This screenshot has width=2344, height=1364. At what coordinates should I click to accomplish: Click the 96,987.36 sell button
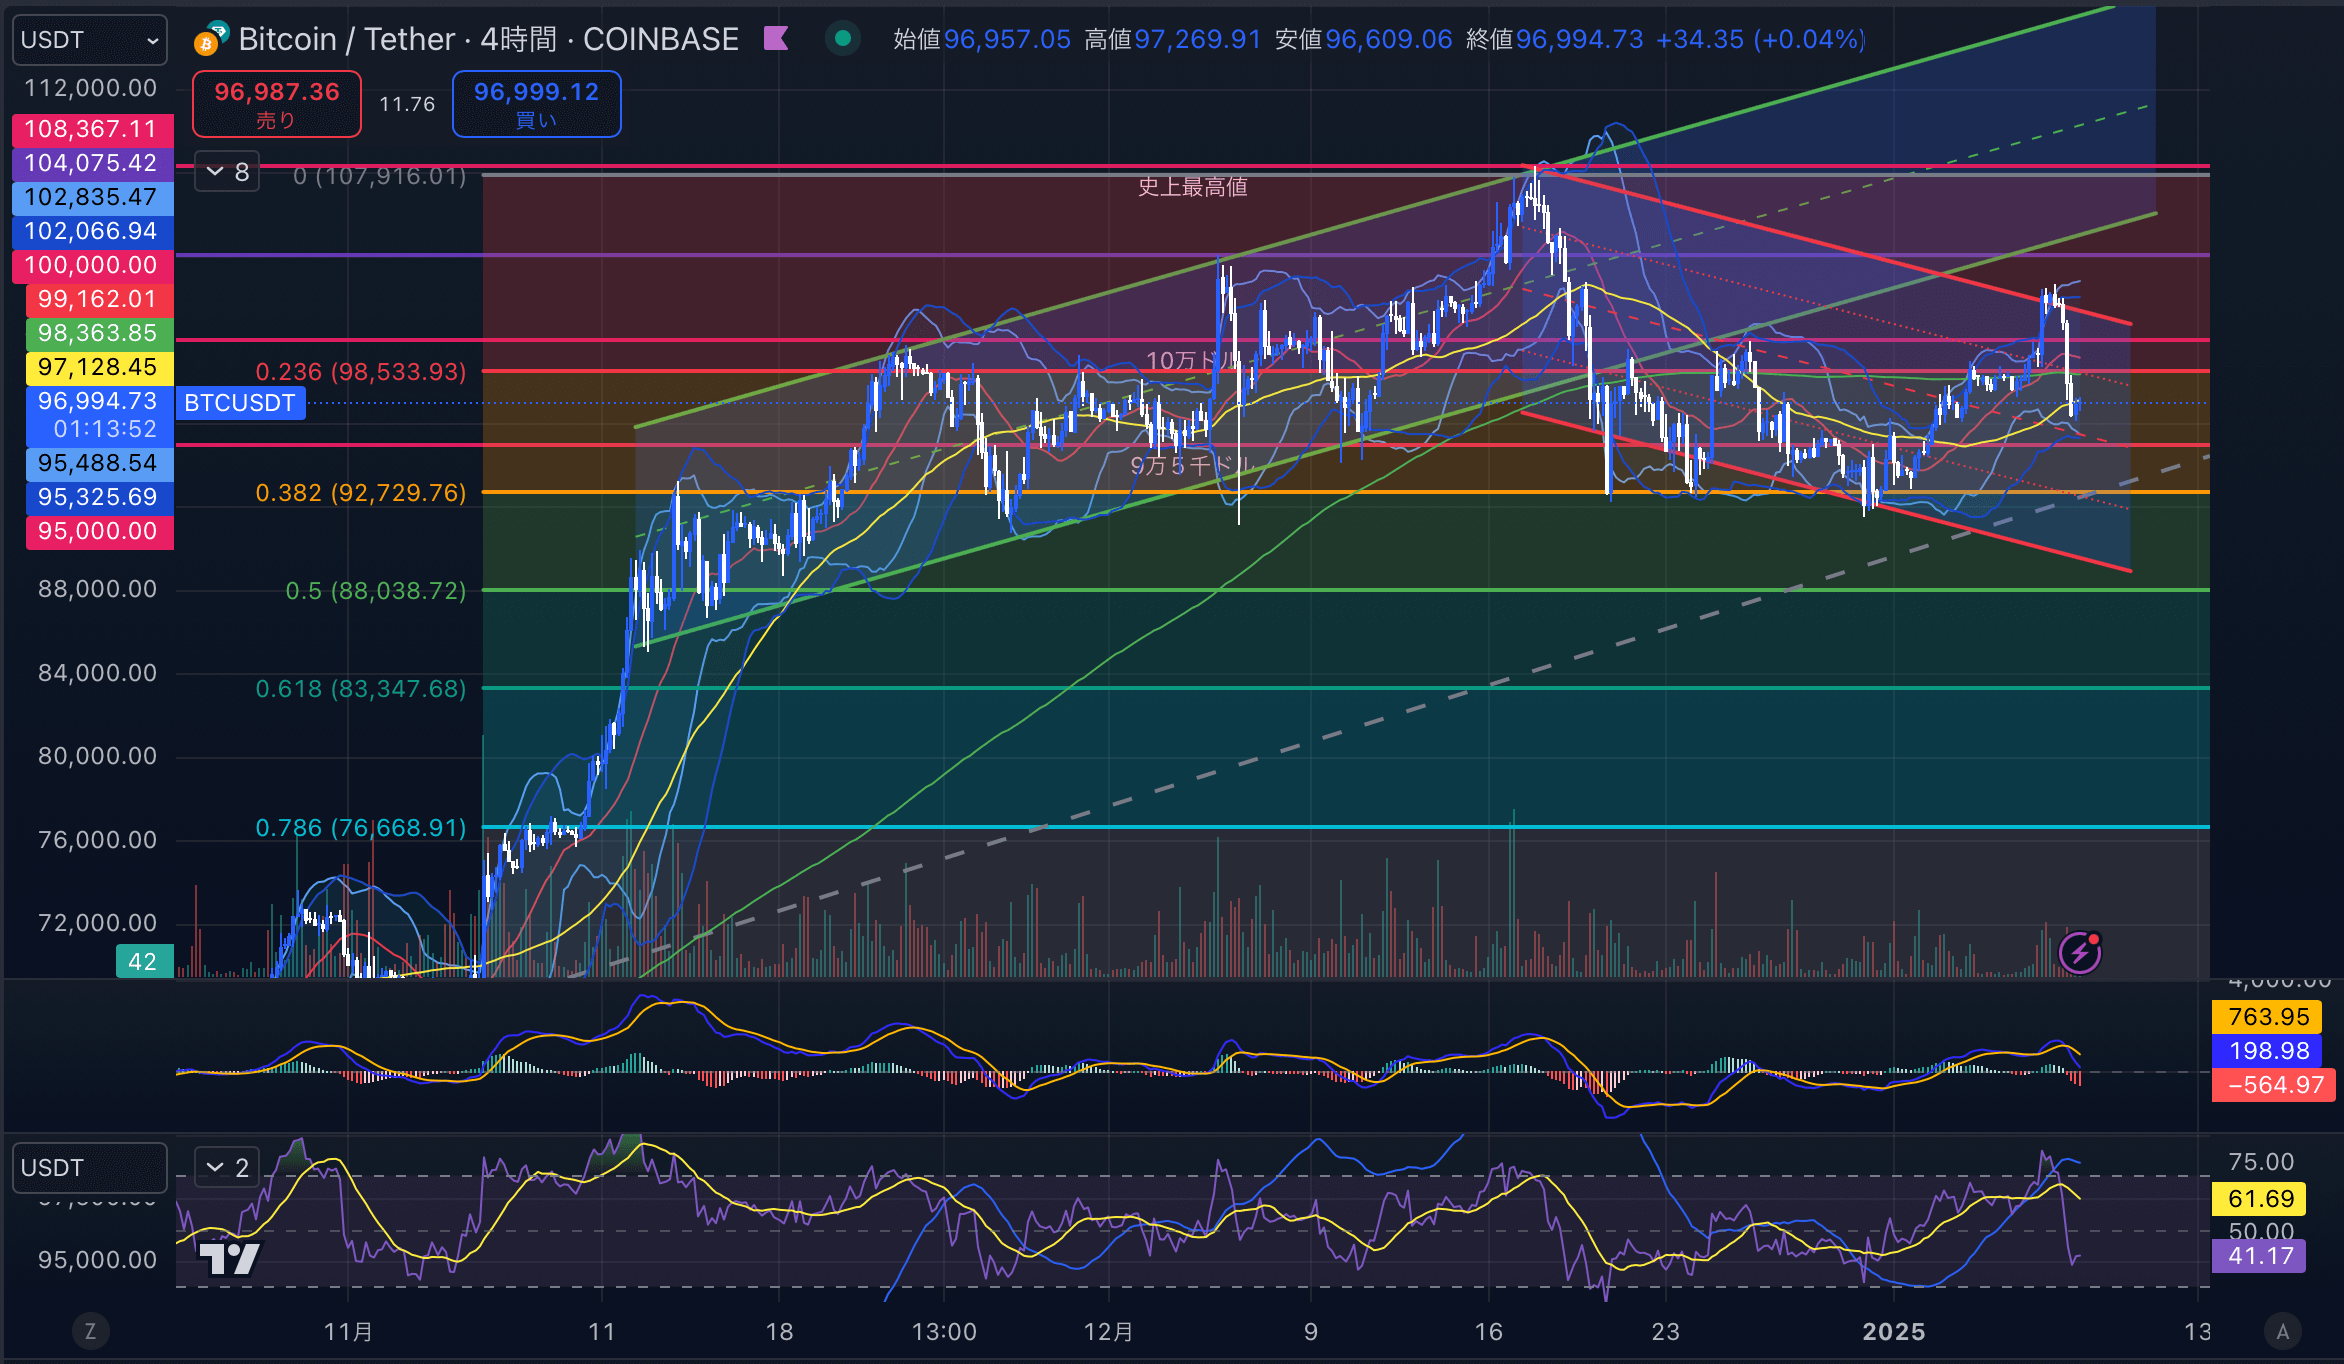(277, 103)
